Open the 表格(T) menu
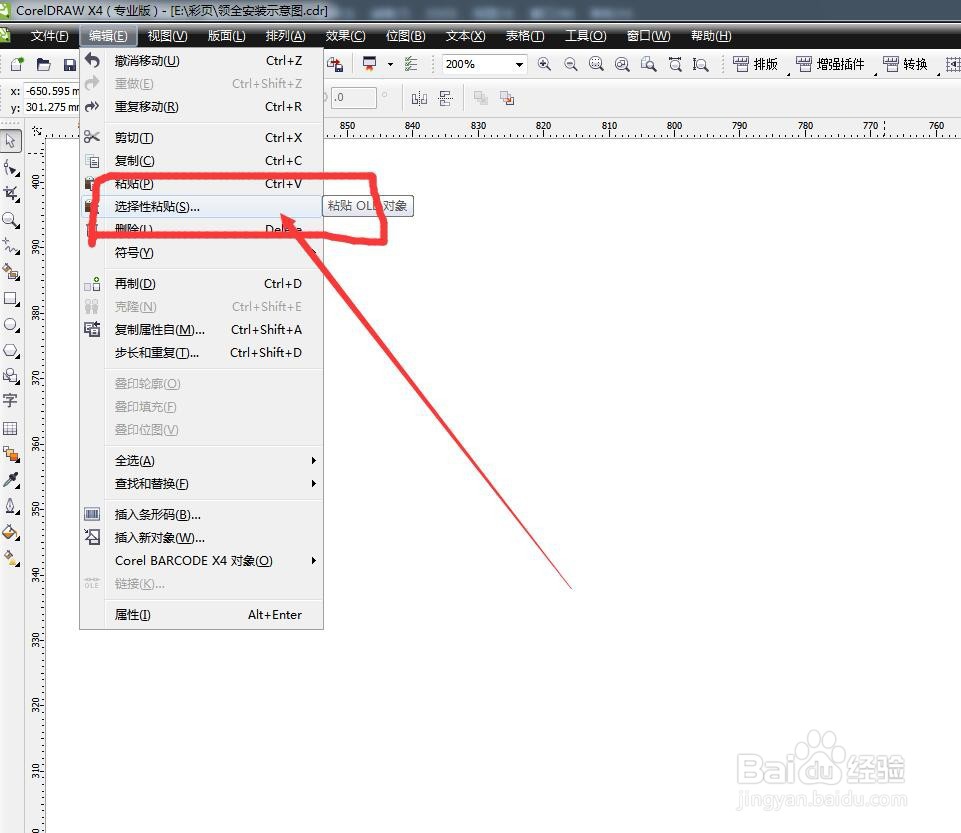 [525, 36]
